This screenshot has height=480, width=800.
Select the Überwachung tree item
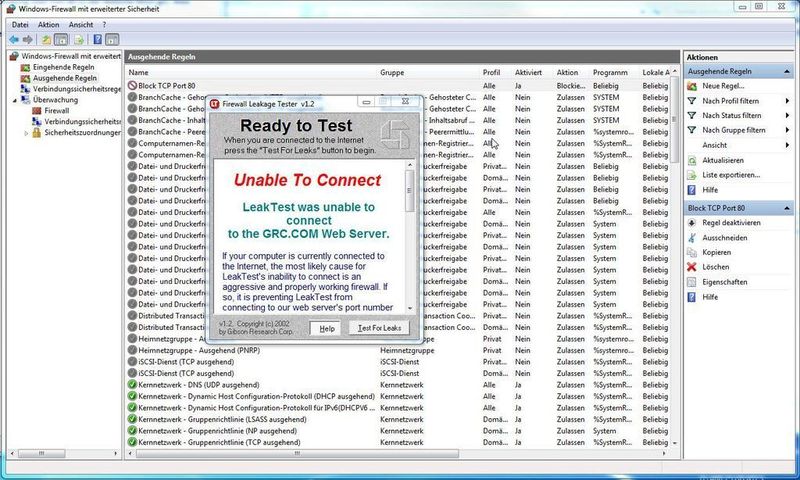tap(56, 100)
